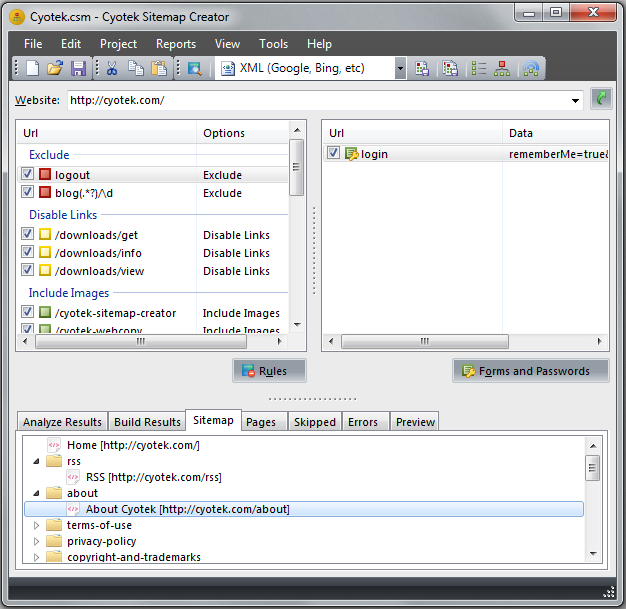Image resolution: width=626 pixels, height=609 pixels.
Task: Click the rules list vertical scrollbar thumb
Action: coord(296,167)
